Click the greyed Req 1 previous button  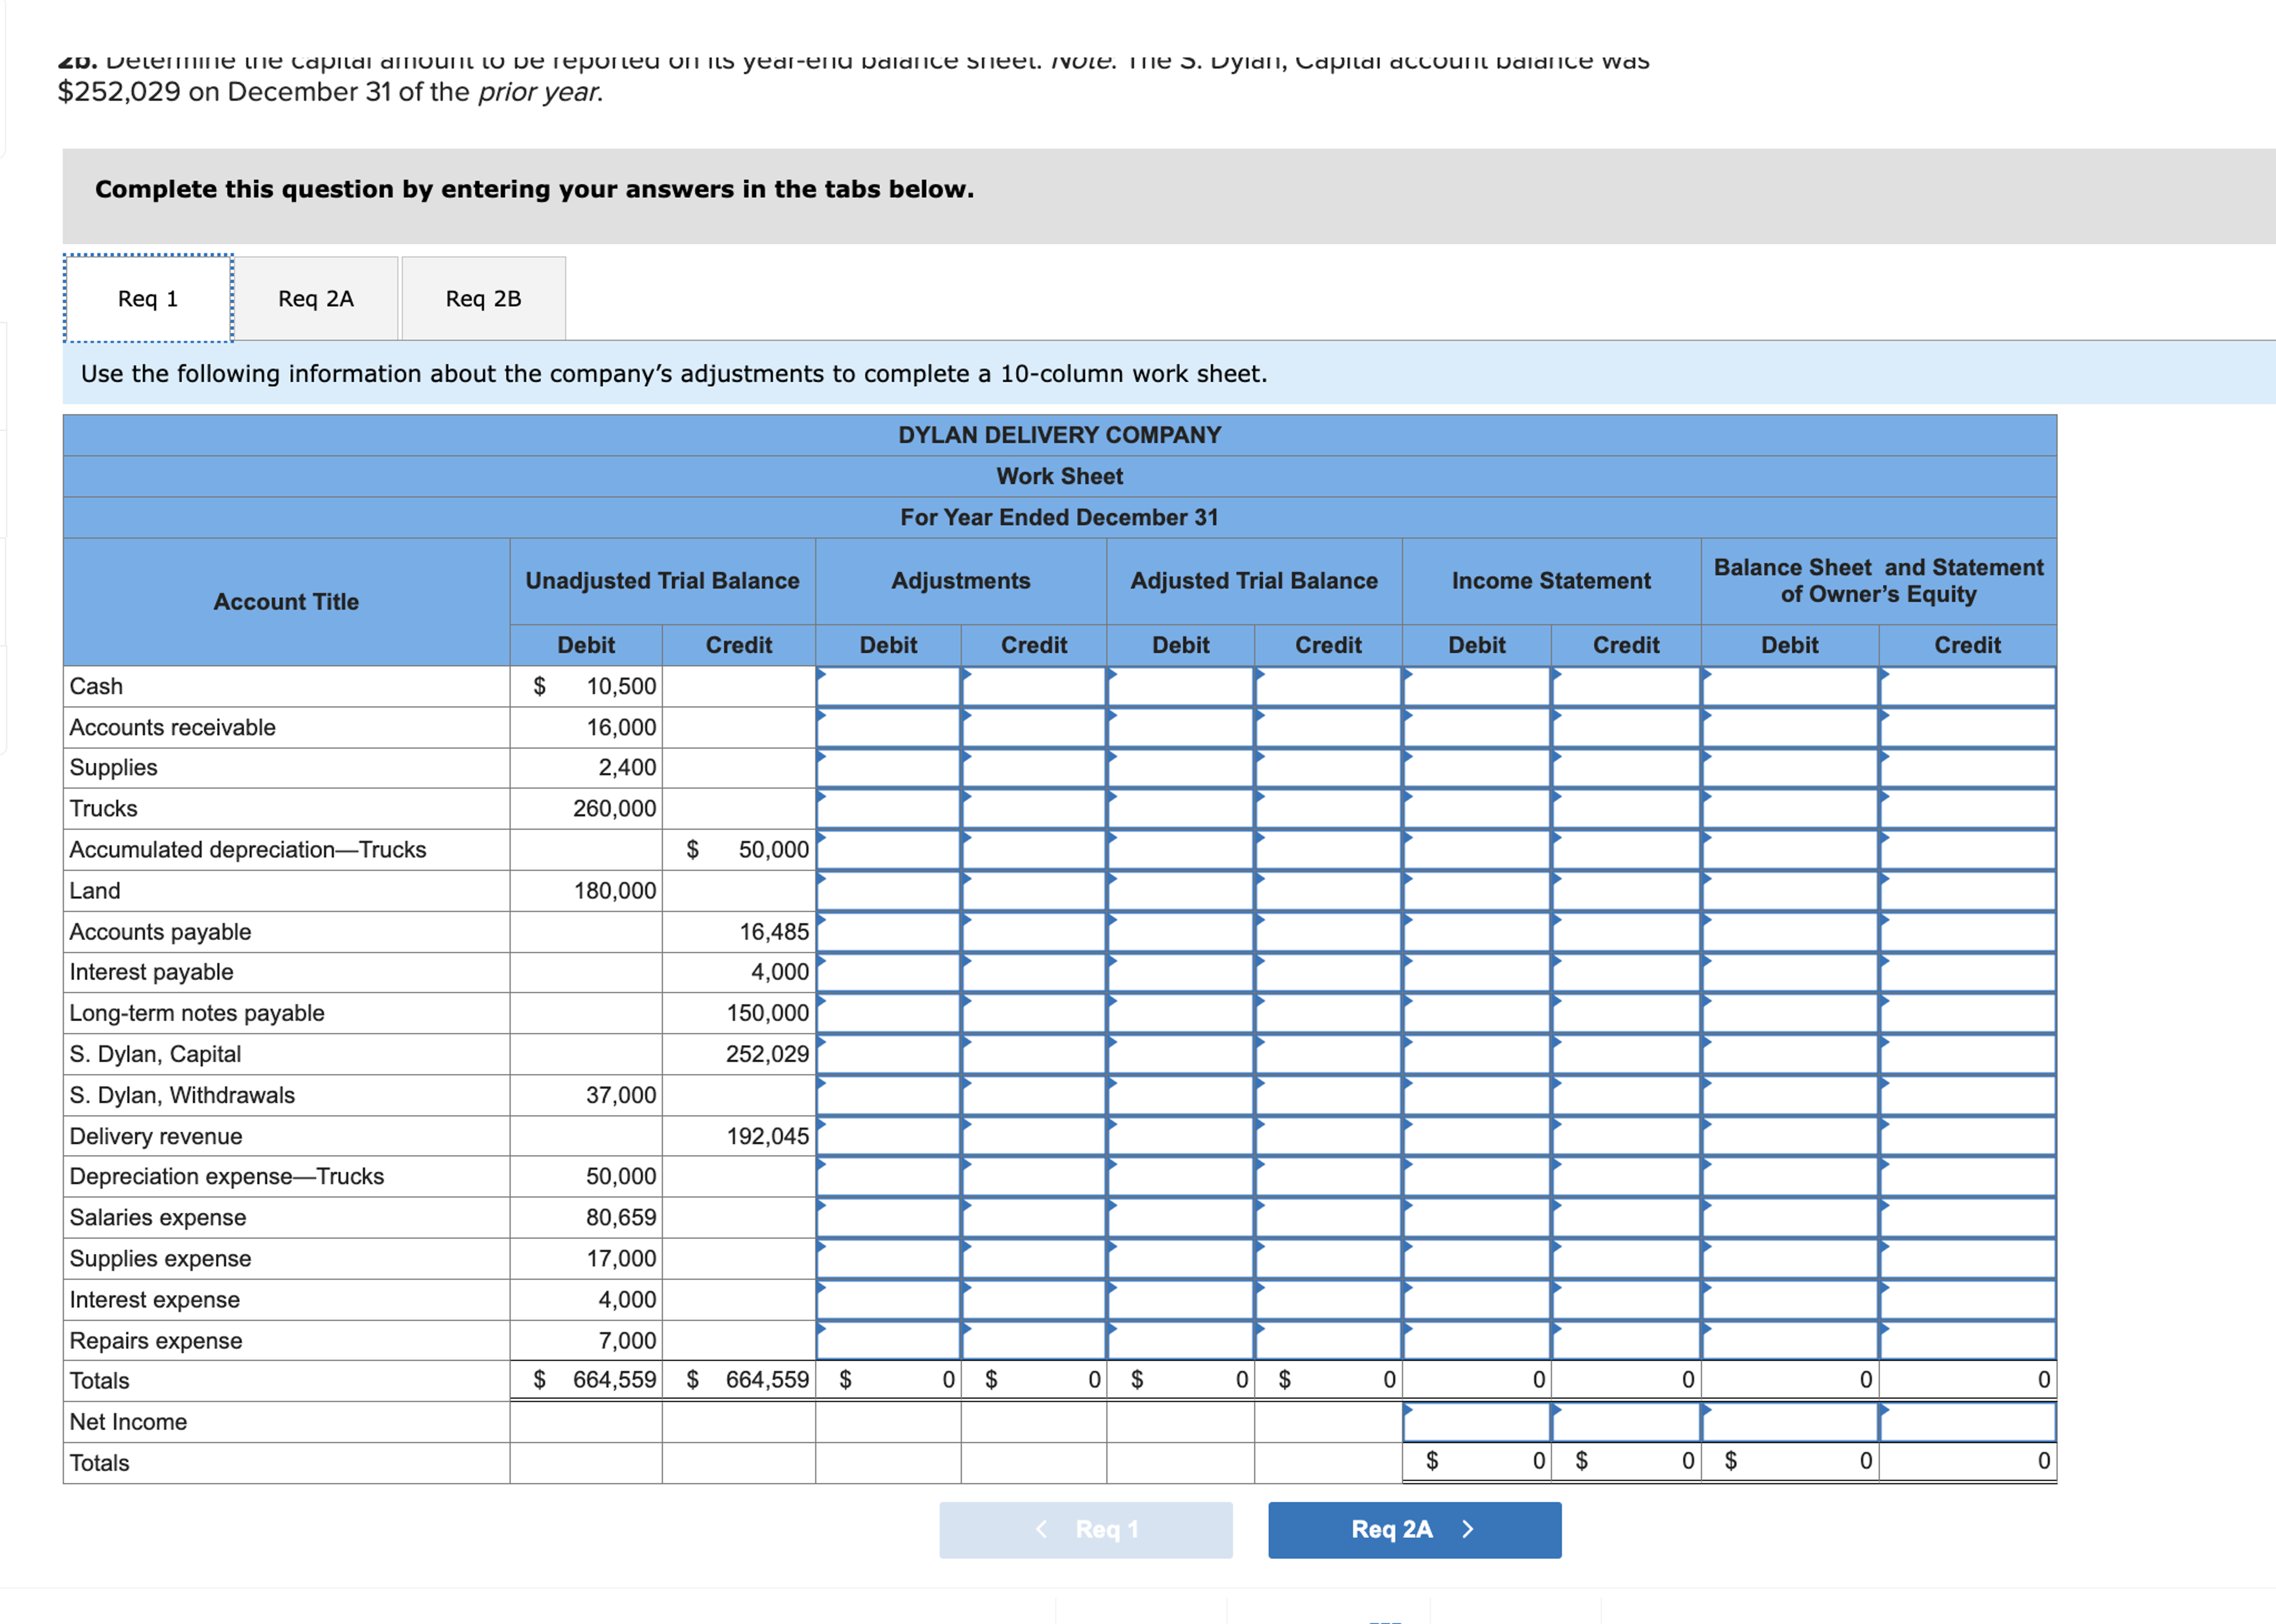click(x=1085, y=1529)
